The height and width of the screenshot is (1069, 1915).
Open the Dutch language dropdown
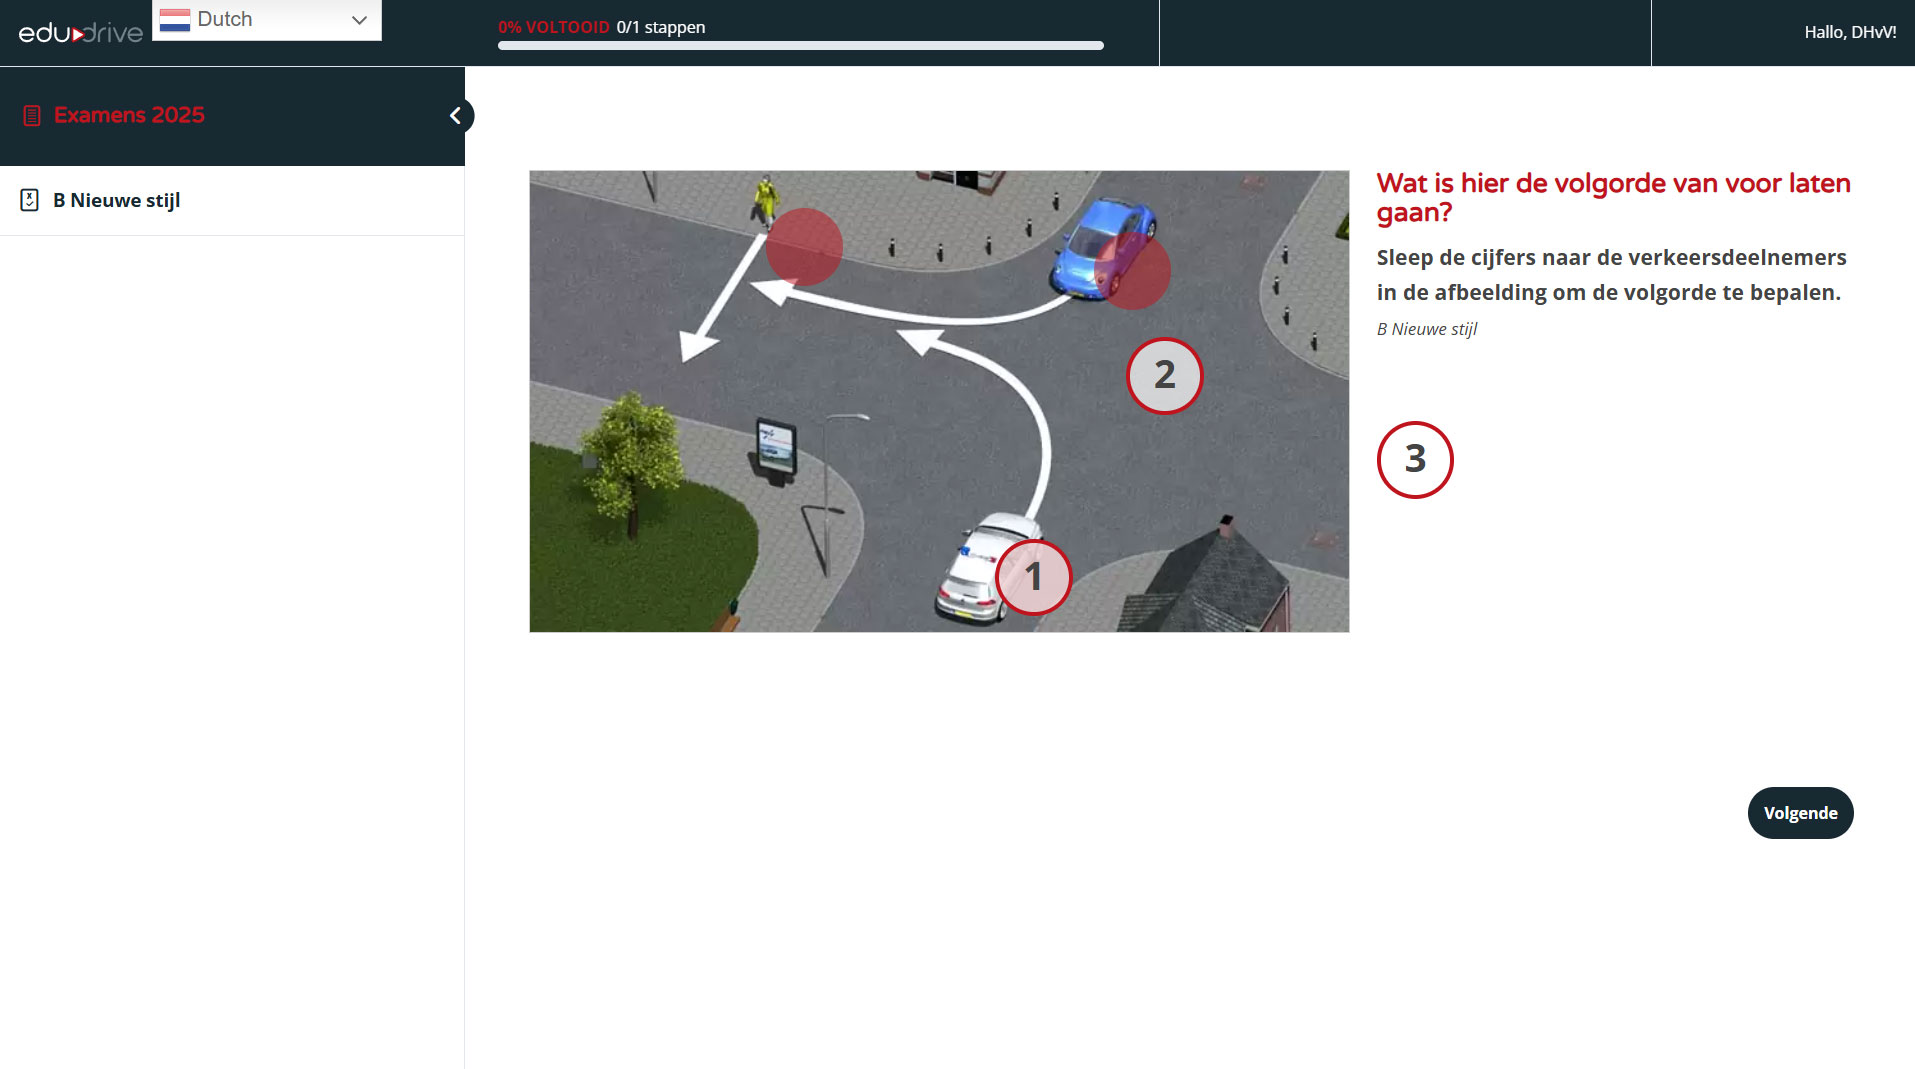click(x=266, y=20)
